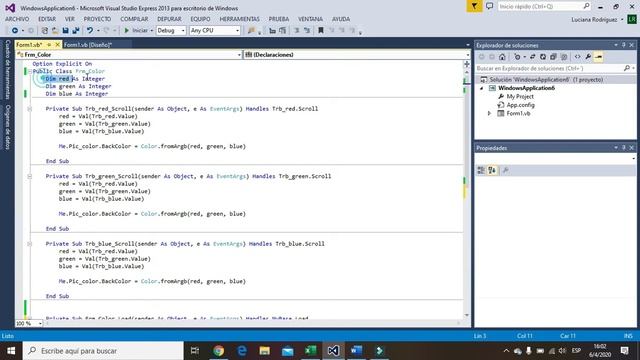Toggle auto-hide pin of Solution Explorer
Screen dimensions: 640x360
pyautogui.click(x=624, y=45)
